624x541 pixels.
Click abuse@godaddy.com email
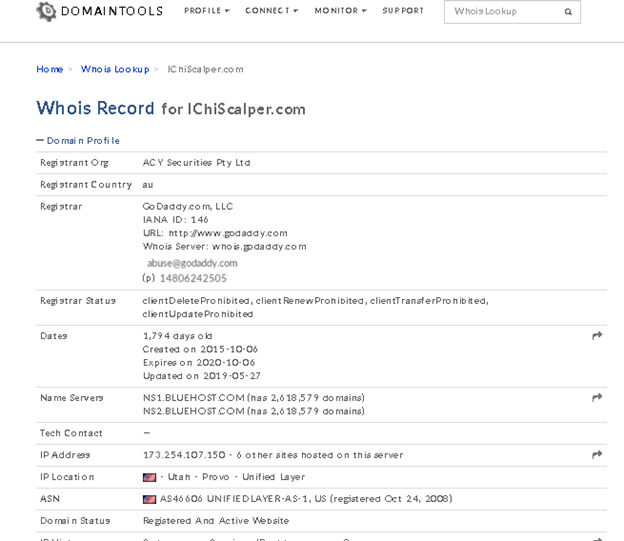pyautogui.click(x=192, y=263)
